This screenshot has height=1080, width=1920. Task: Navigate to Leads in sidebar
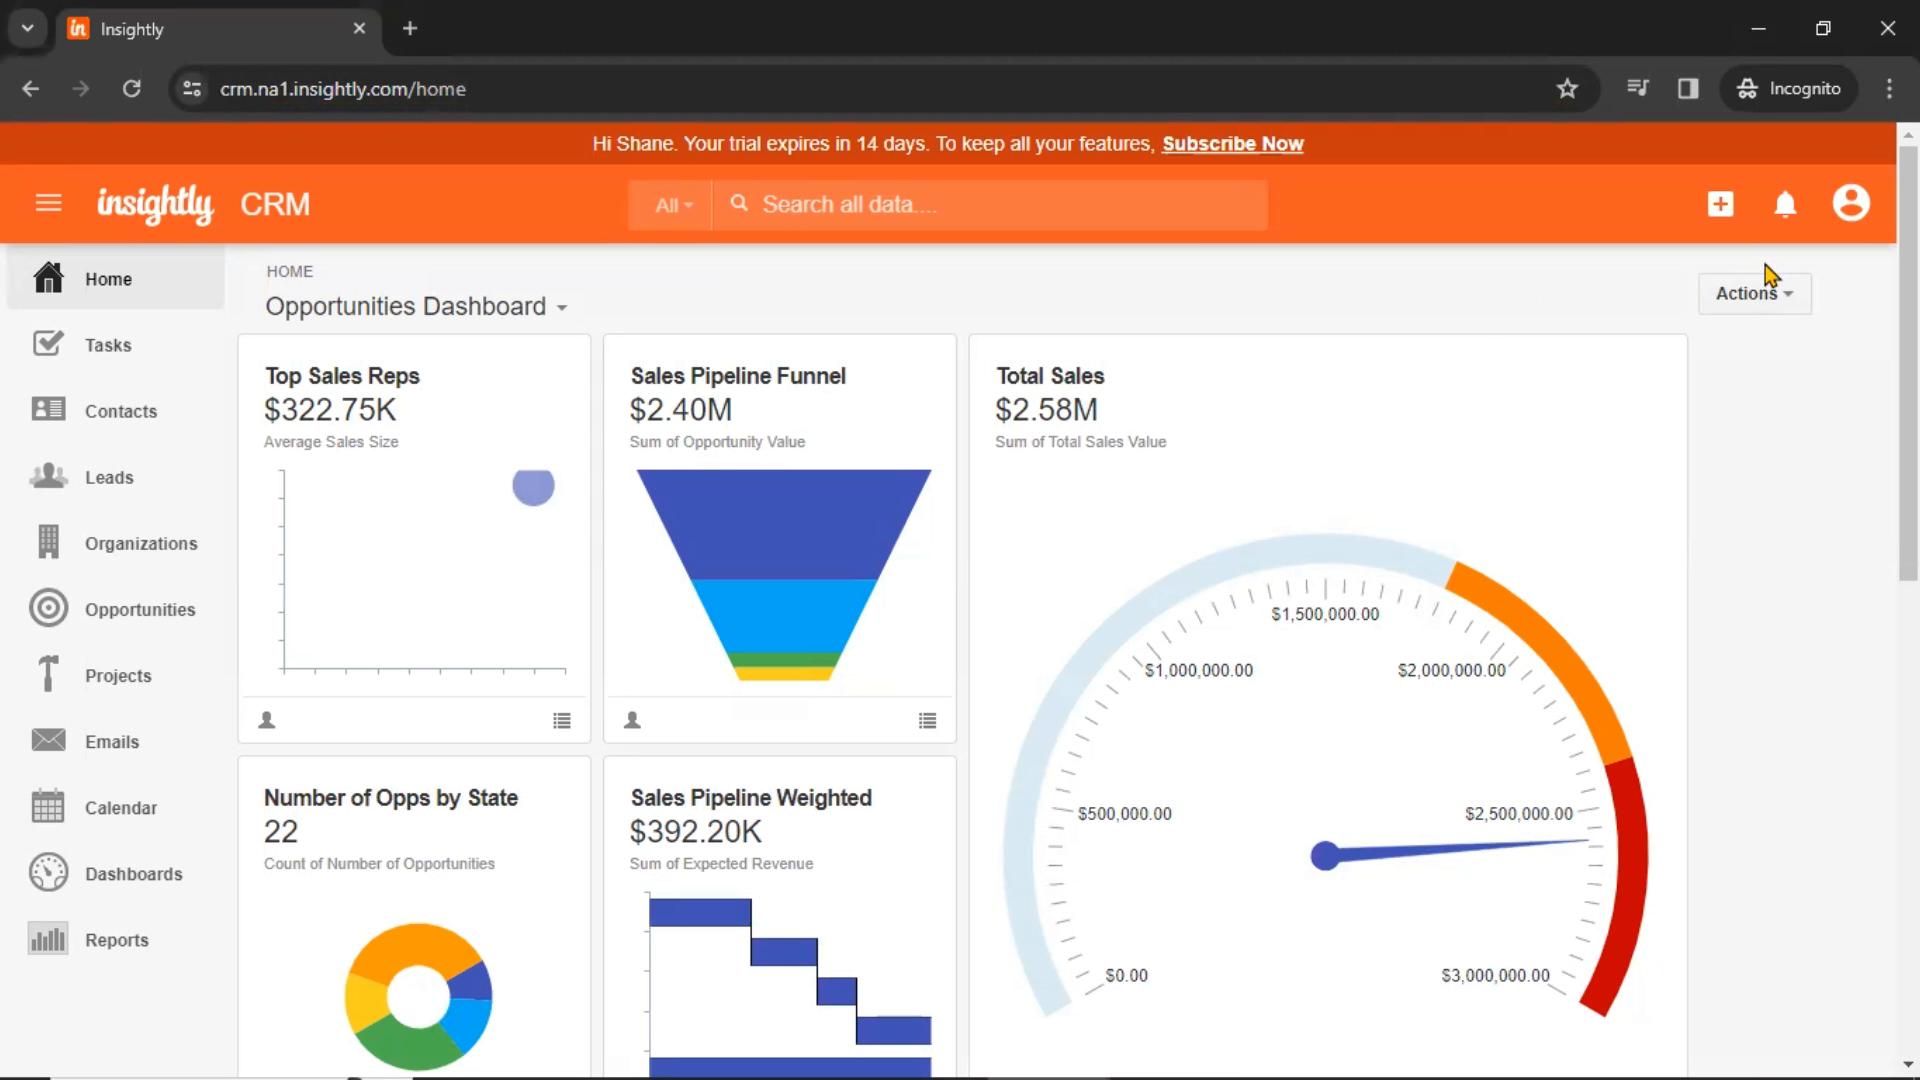pos(109,476)
